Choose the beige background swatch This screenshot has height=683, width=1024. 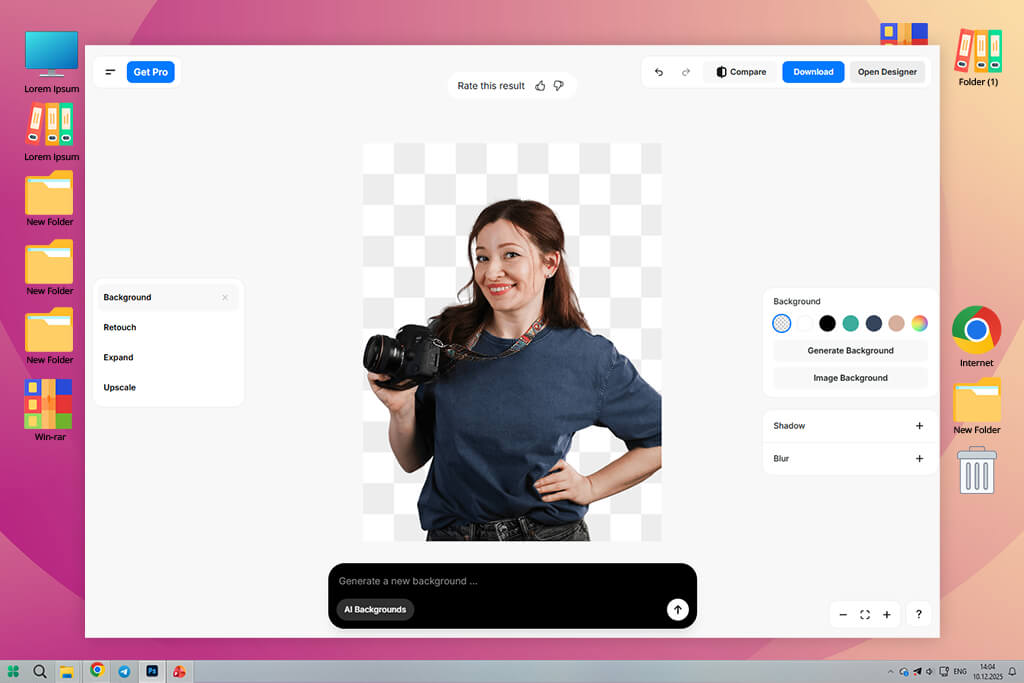click(x=897, y=323)
